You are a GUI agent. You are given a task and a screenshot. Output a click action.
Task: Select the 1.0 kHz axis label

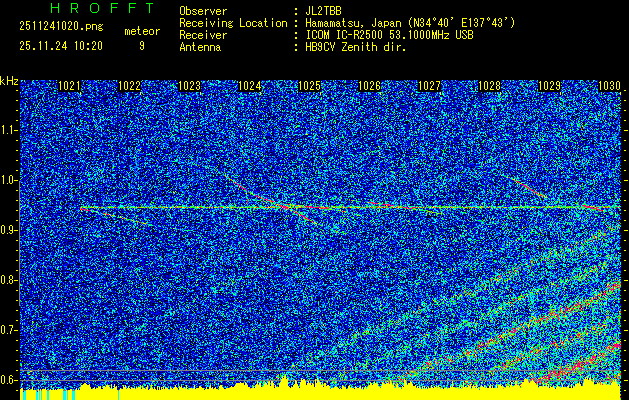(9, 180)
